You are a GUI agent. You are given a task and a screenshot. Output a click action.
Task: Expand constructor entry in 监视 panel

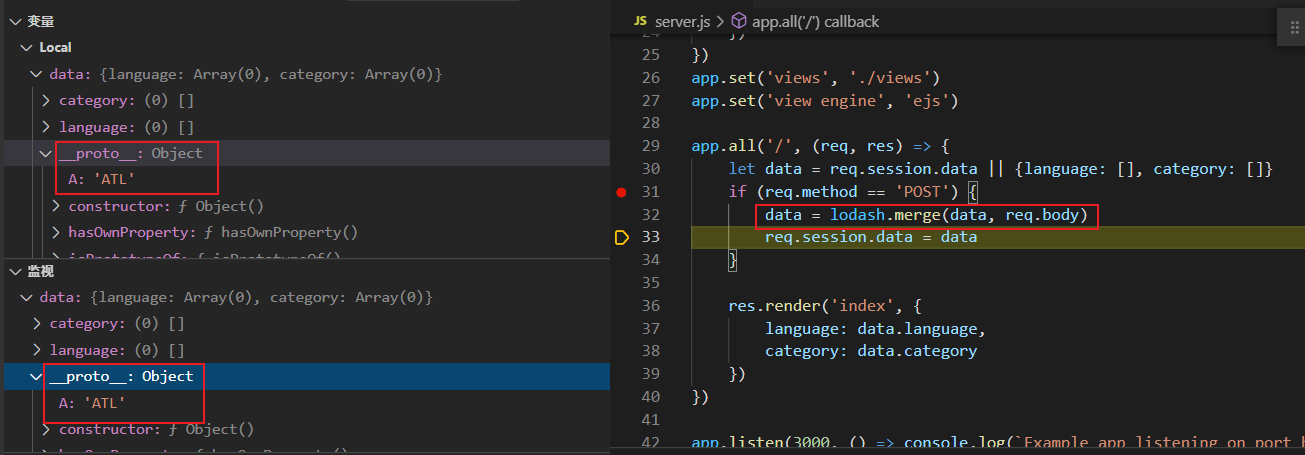pos(46,429)
